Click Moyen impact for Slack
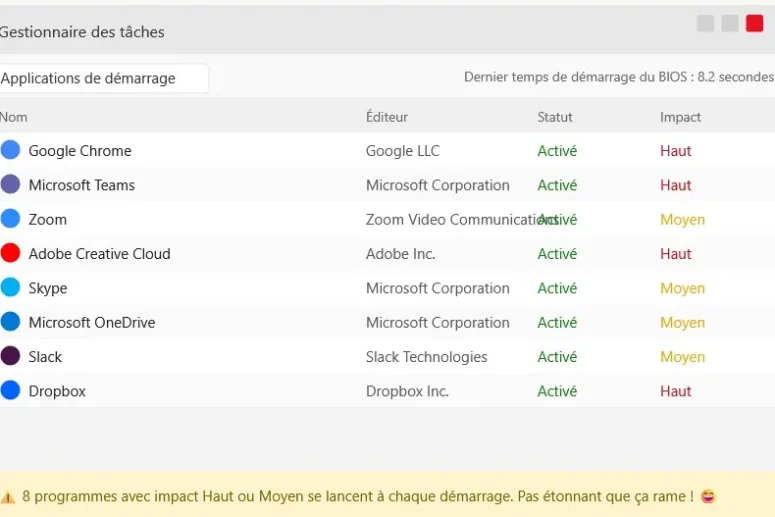The width and height of the screenshot is (775, 517). pyautogui.click(x=682, y=357)
